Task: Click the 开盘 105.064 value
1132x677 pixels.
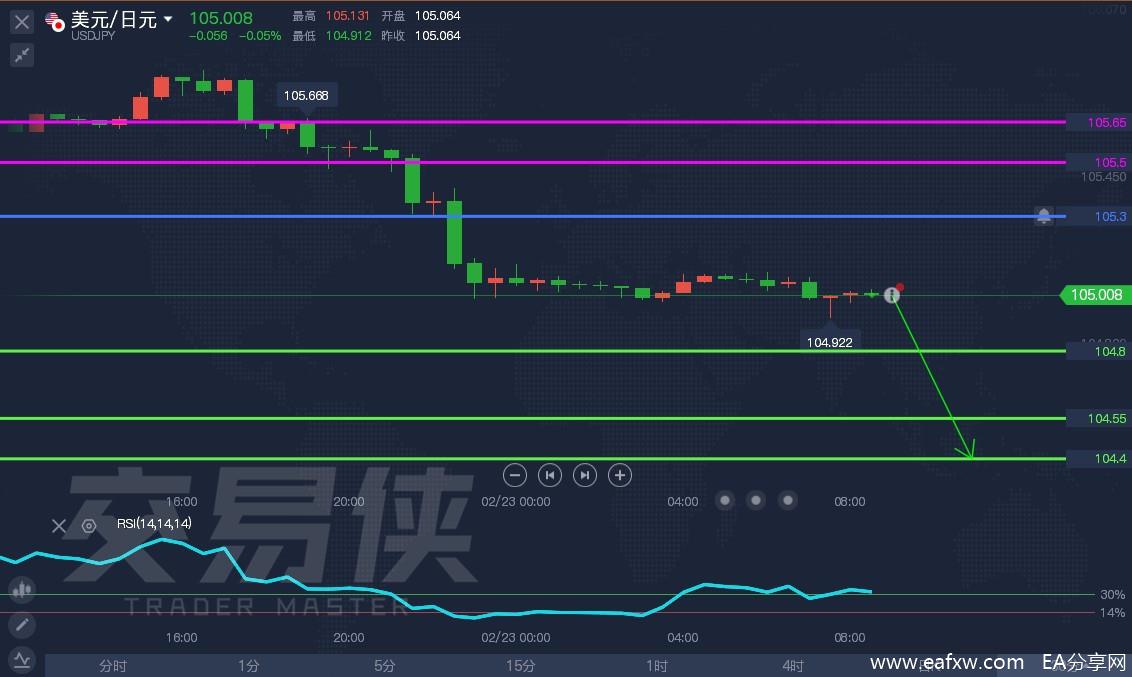Action: click(437, 15)
